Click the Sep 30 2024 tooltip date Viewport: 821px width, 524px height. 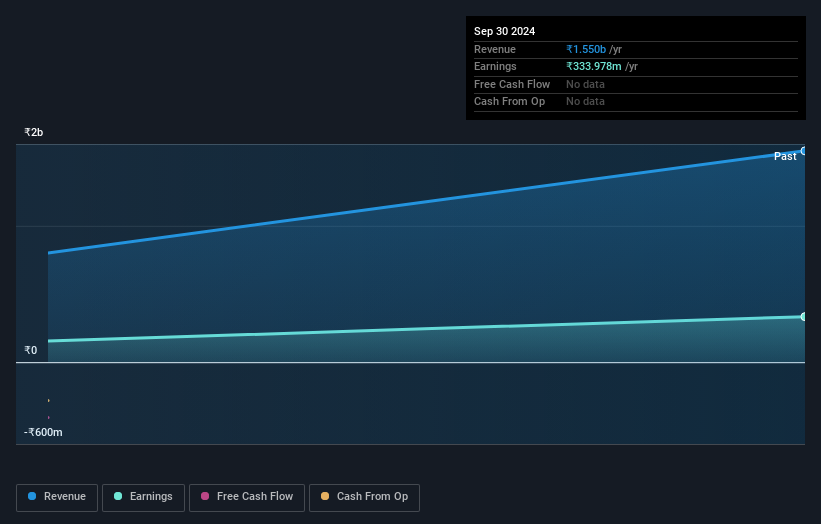[x=504, y=31]
